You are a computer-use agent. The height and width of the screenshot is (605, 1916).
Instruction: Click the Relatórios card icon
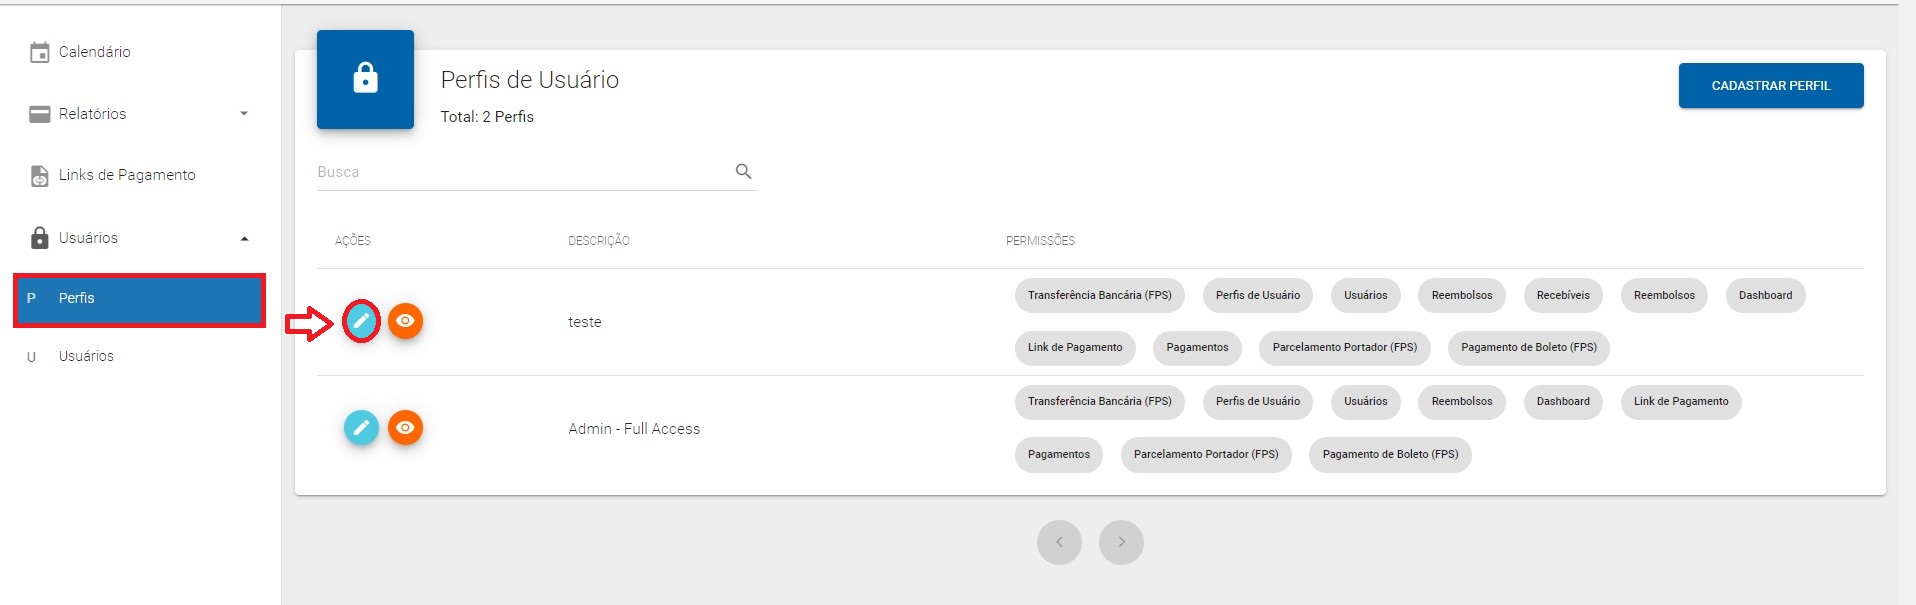click(39, 114)
